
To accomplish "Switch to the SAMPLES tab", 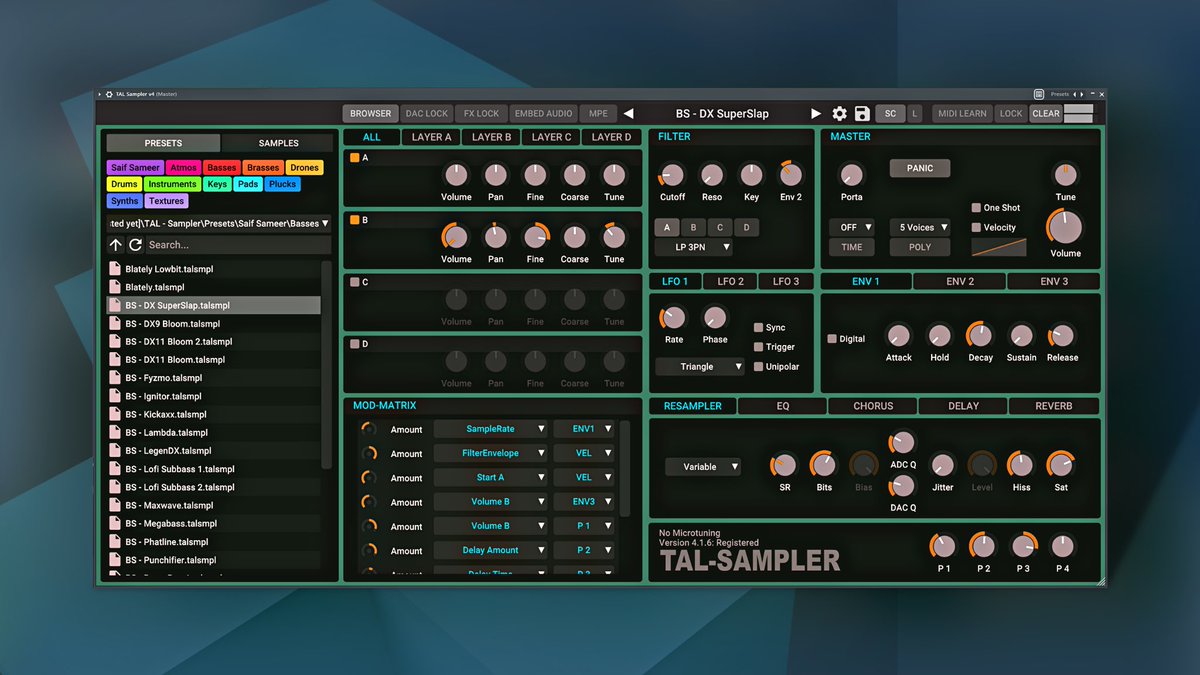I will point(278,143).
